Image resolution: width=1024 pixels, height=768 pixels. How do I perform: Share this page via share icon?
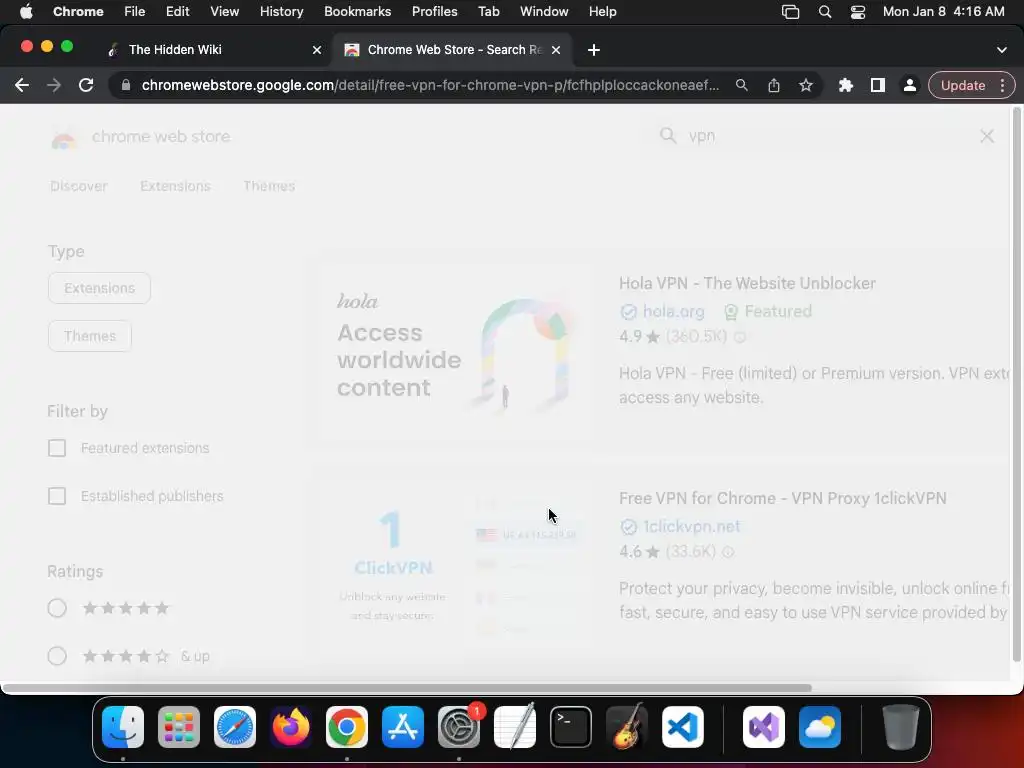[774, 86]
